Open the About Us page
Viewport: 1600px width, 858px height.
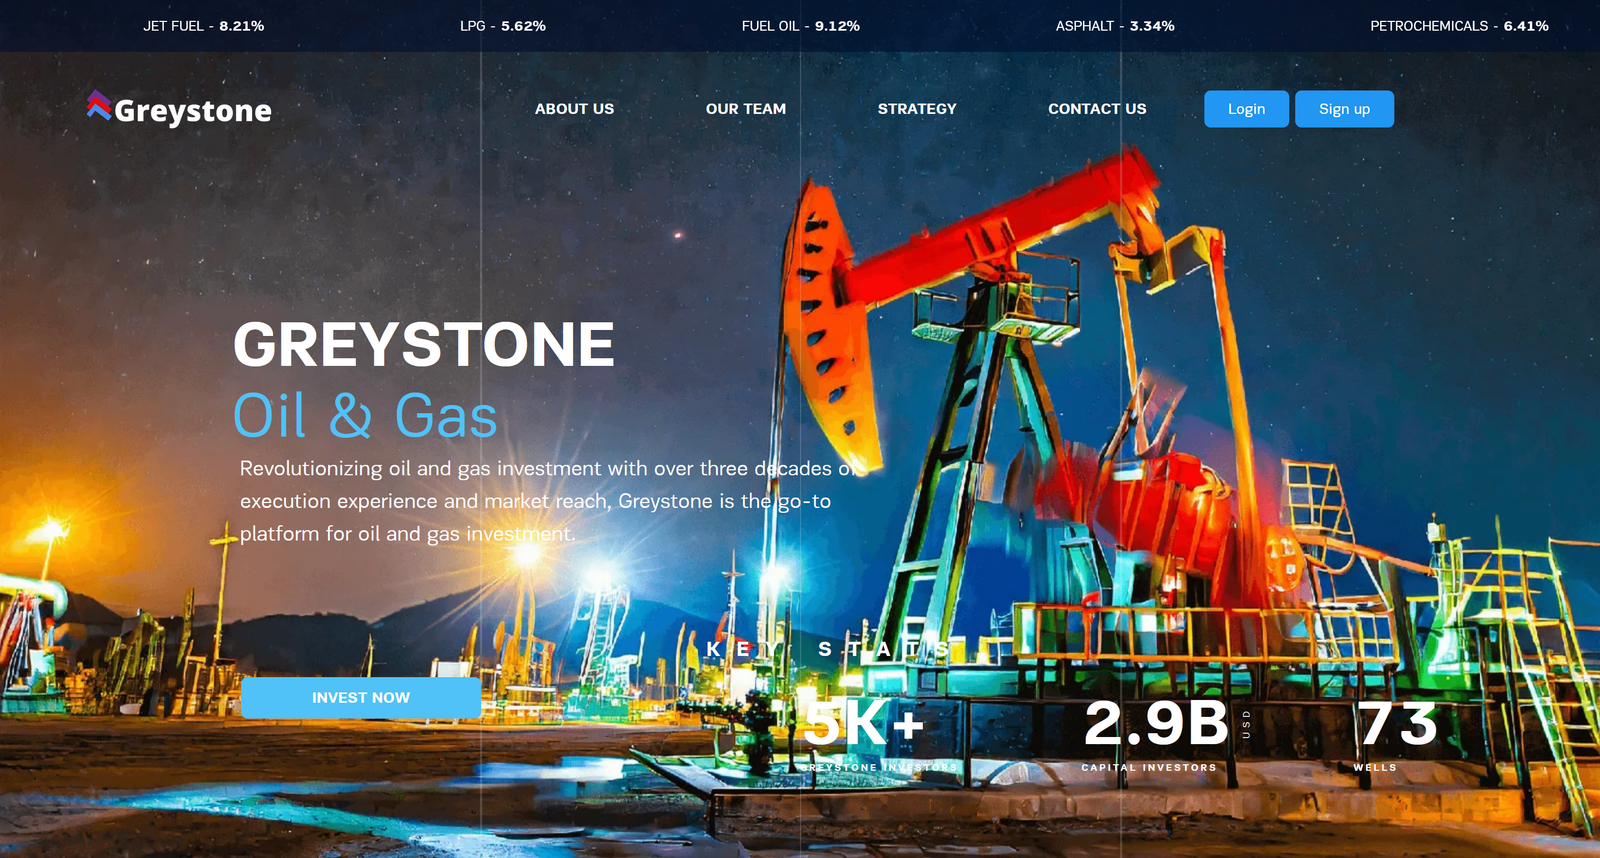pyautogui.click(x=574, y=109)
